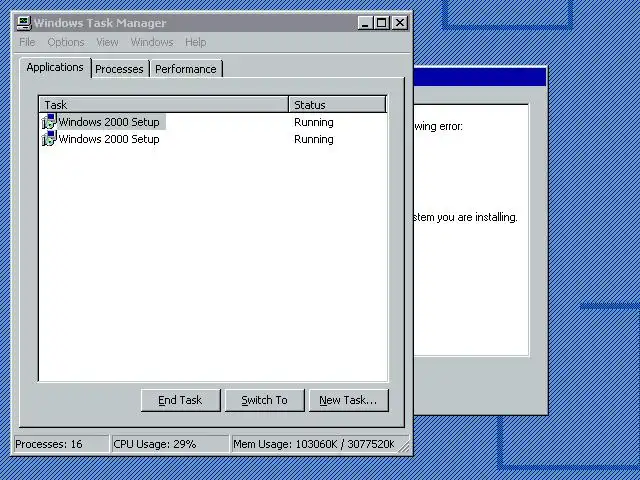The image size is (640, 480).
Task: Sort by the Status column header
Action: coord(337,105)
